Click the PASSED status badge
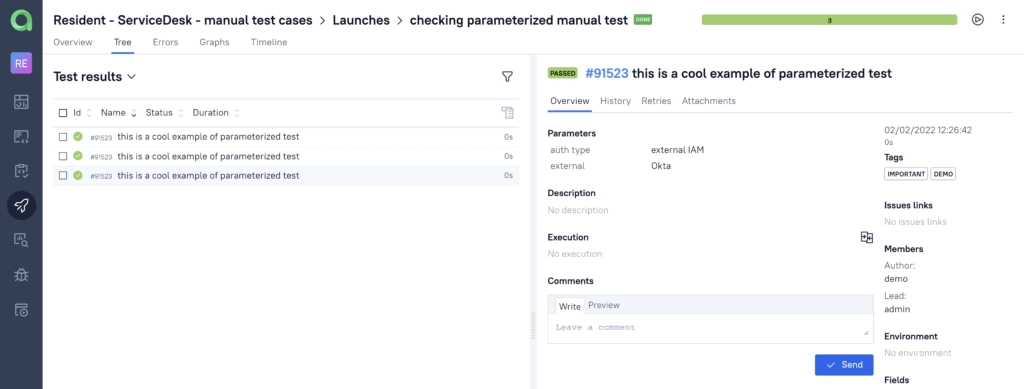Viewport: 1024px width, 389px height. (x=563, y=74)
